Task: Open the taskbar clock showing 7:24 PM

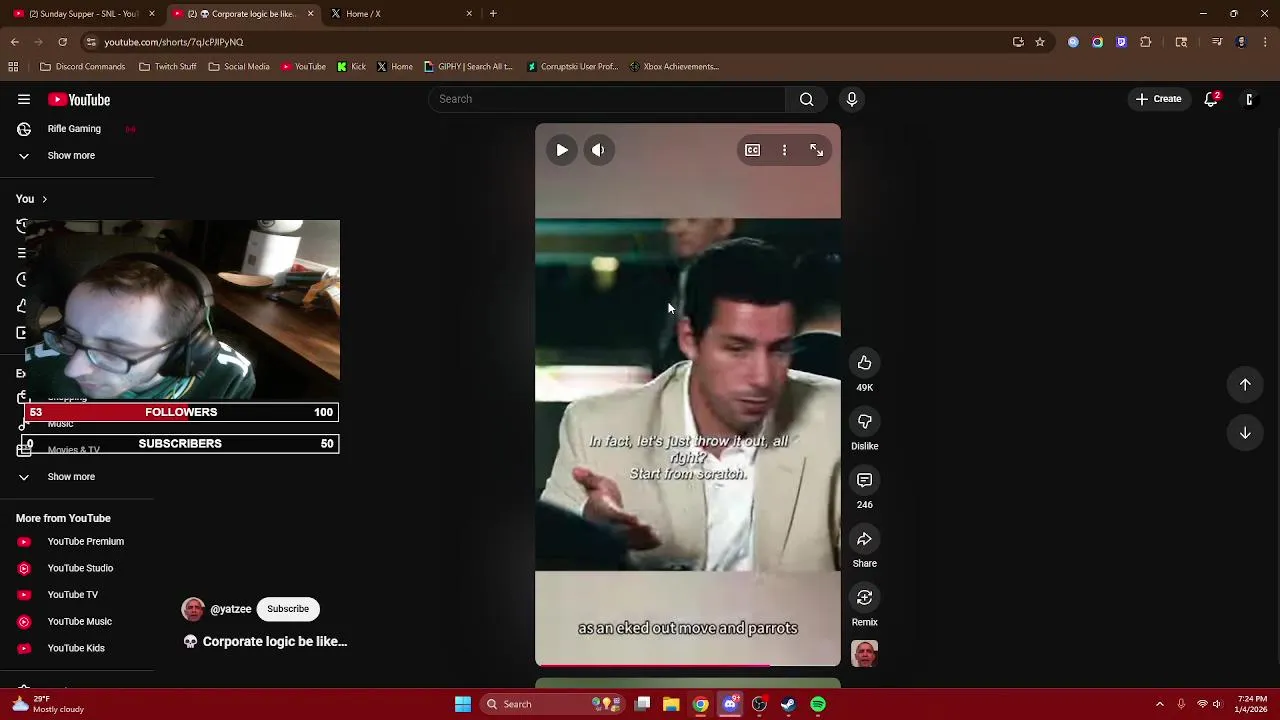Action: (x=1252, y=704)
